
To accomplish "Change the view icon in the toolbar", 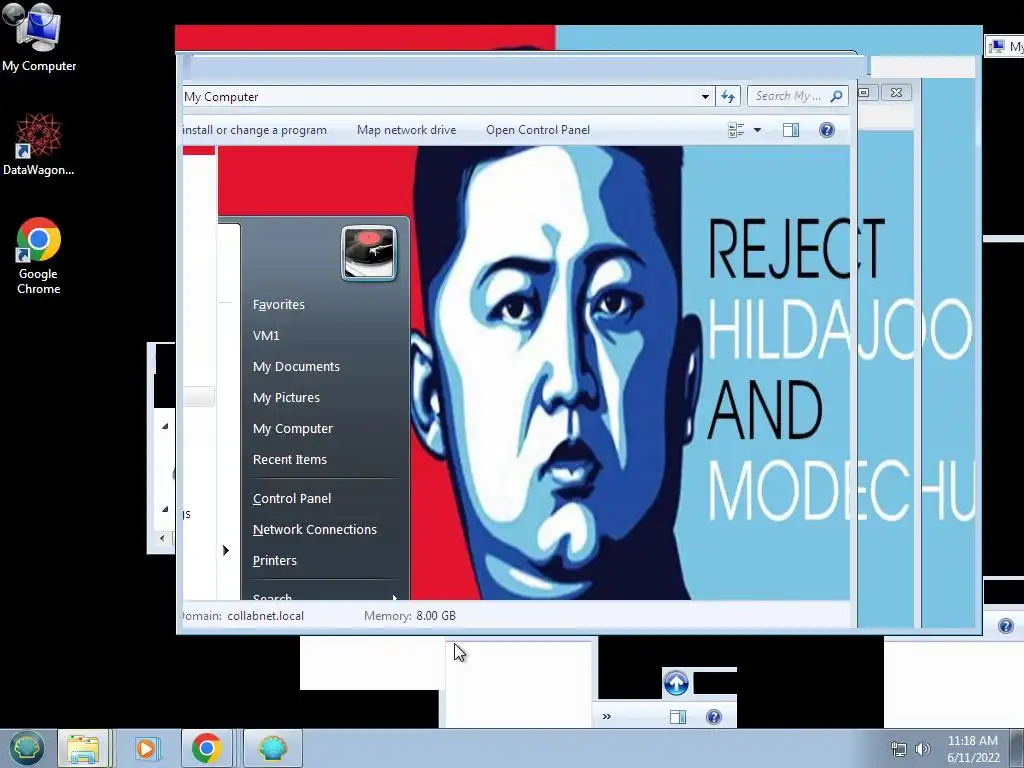I will (736, 130).
